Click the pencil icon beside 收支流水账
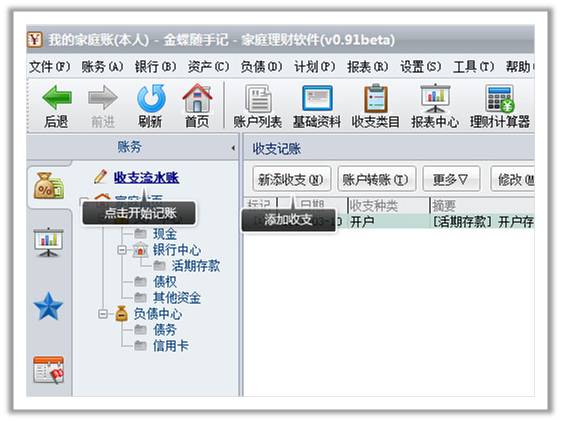Screen dimensions: 561x421 (x=101, y=177)
